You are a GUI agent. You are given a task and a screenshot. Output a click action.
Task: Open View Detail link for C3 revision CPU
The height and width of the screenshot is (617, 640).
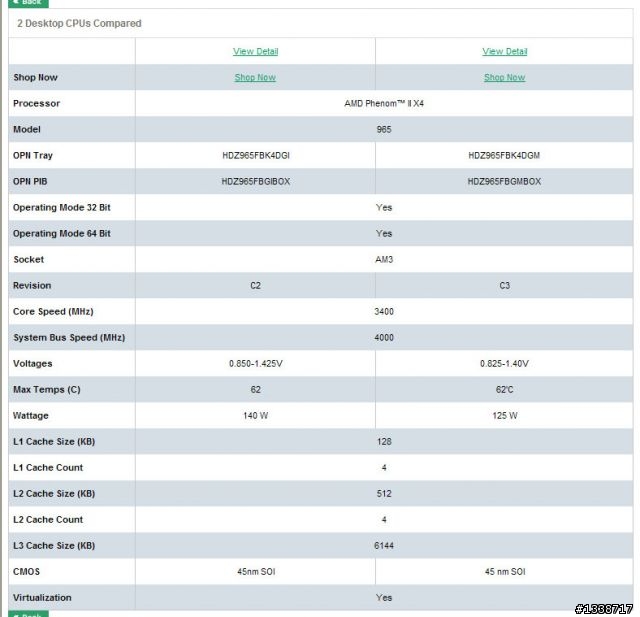[505, 51]
